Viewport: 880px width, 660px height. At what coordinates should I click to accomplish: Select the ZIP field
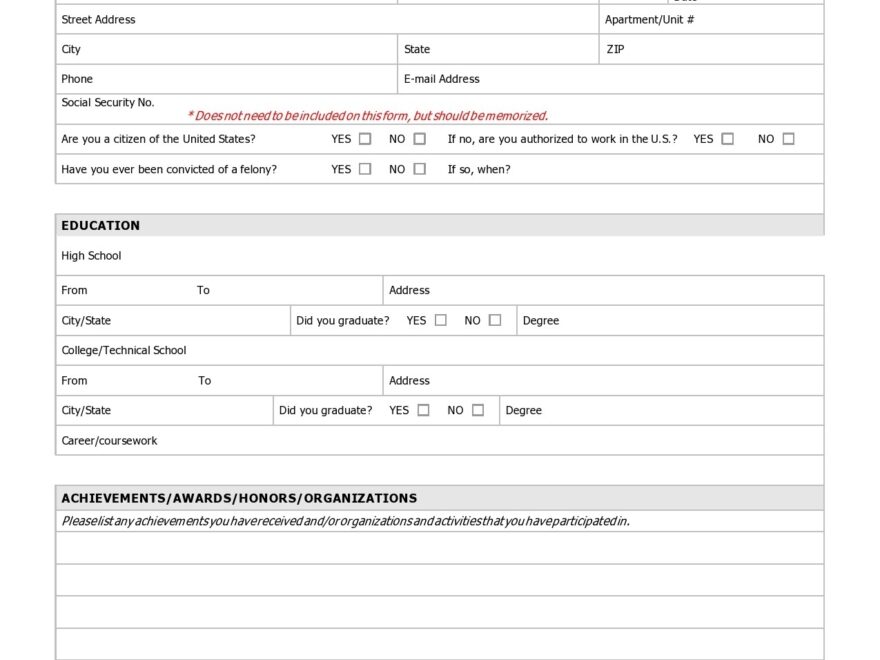[x=710, y=49]
